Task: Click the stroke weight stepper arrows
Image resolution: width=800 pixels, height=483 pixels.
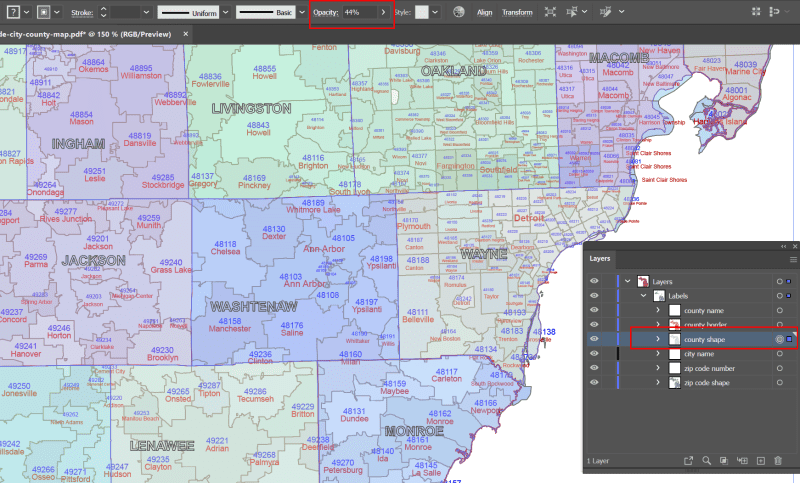Action: click(103, 12)
